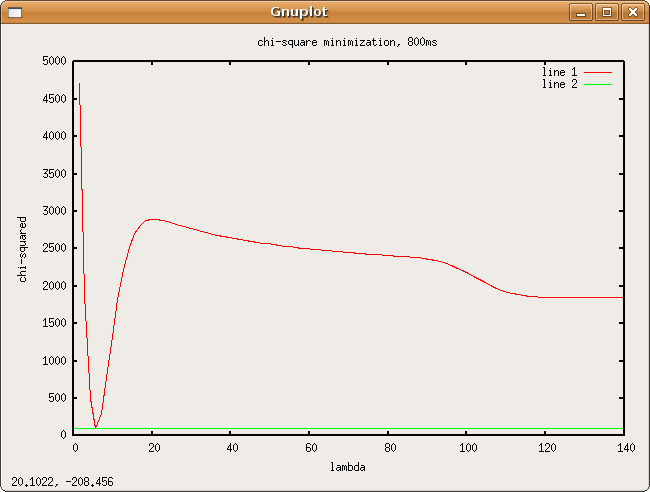Click the 140 tick label on x-axis

[623, 447]
